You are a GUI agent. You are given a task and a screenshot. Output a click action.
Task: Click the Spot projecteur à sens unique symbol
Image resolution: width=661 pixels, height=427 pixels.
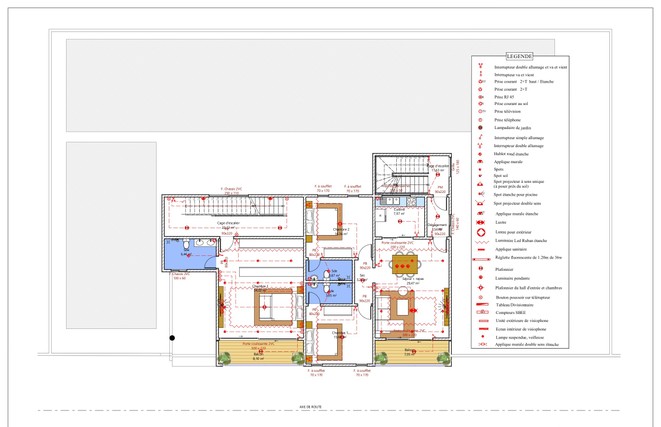pos(480,184)
